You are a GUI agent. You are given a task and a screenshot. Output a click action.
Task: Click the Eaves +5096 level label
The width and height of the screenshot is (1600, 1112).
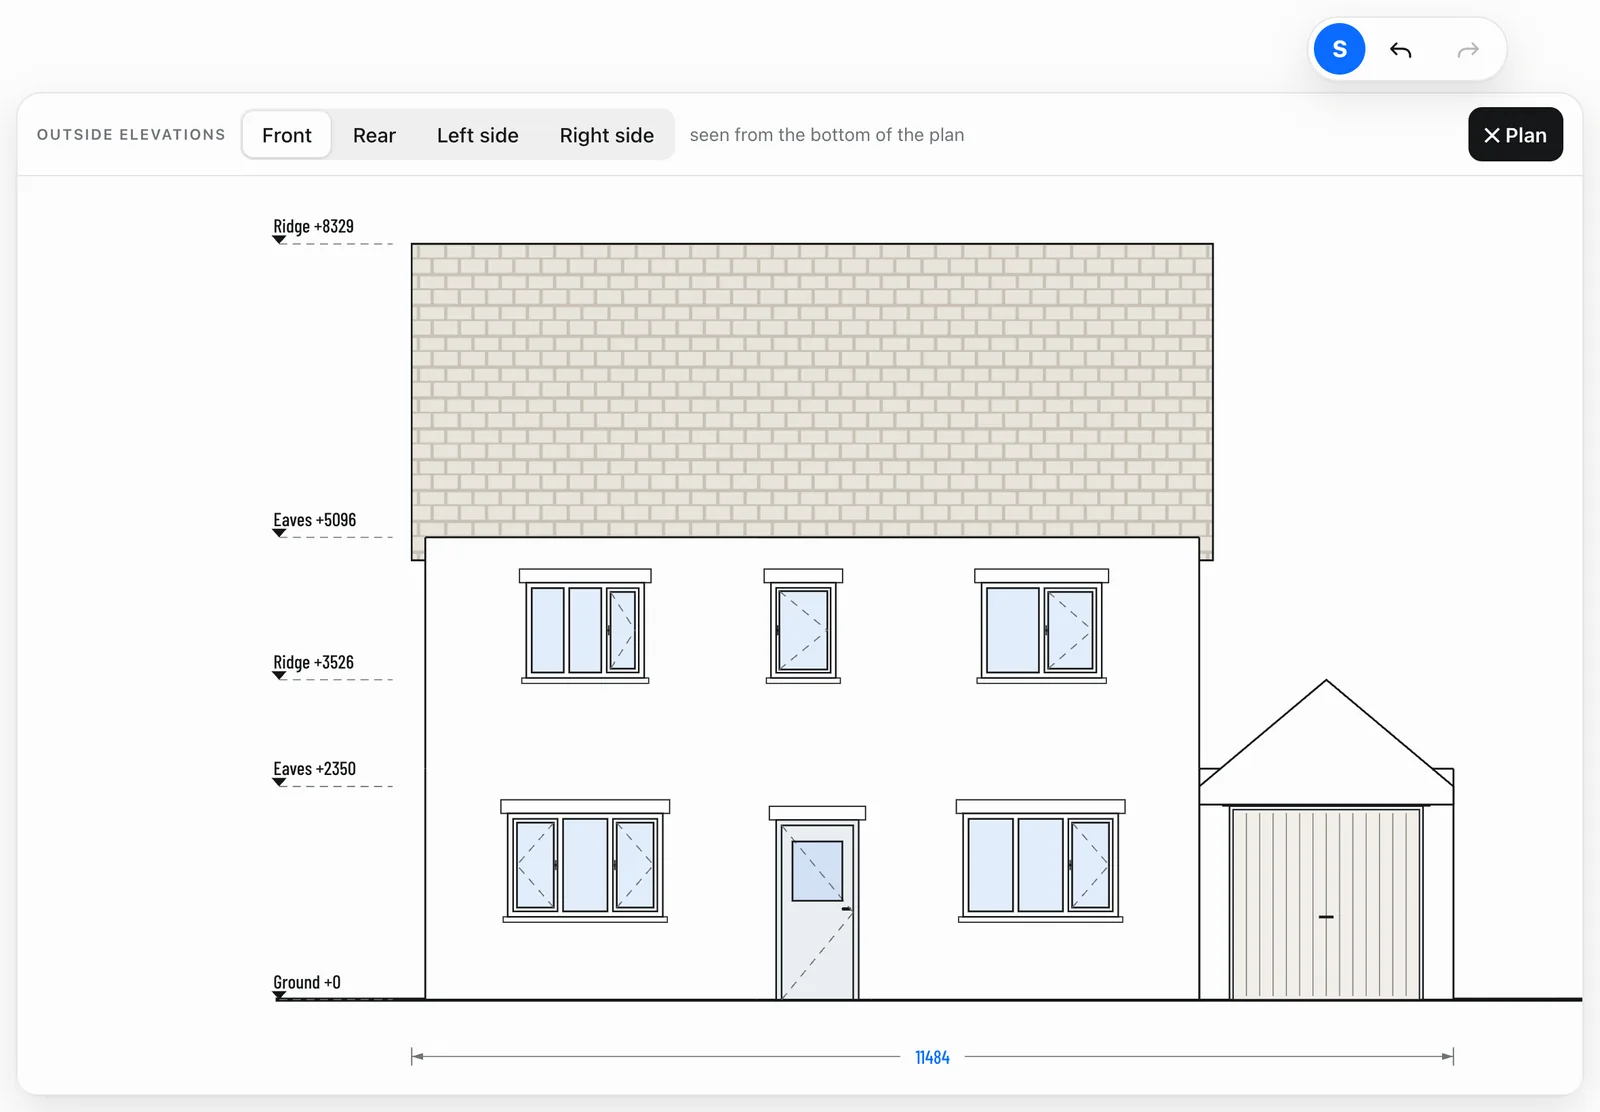[314, 520]
